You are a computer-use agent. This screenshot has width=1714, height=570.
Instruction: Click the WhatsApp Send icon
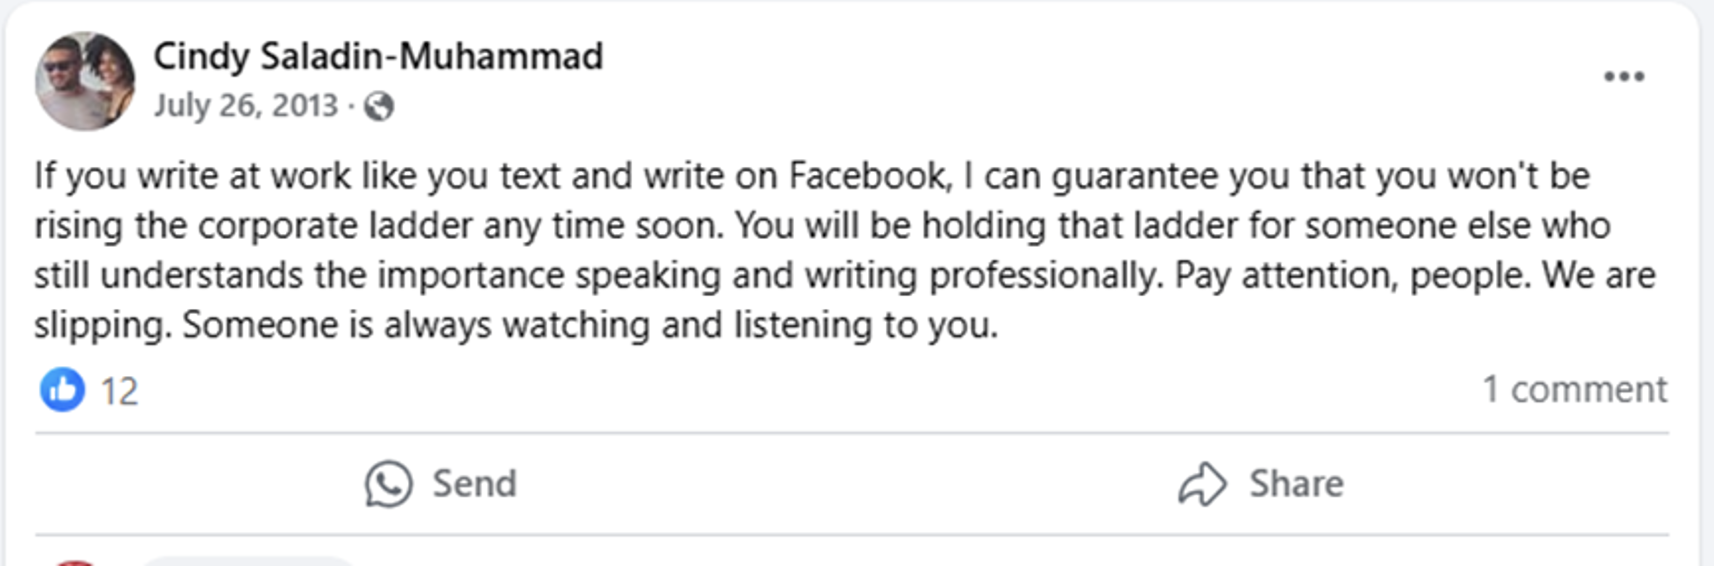click(x=388, y=484)
